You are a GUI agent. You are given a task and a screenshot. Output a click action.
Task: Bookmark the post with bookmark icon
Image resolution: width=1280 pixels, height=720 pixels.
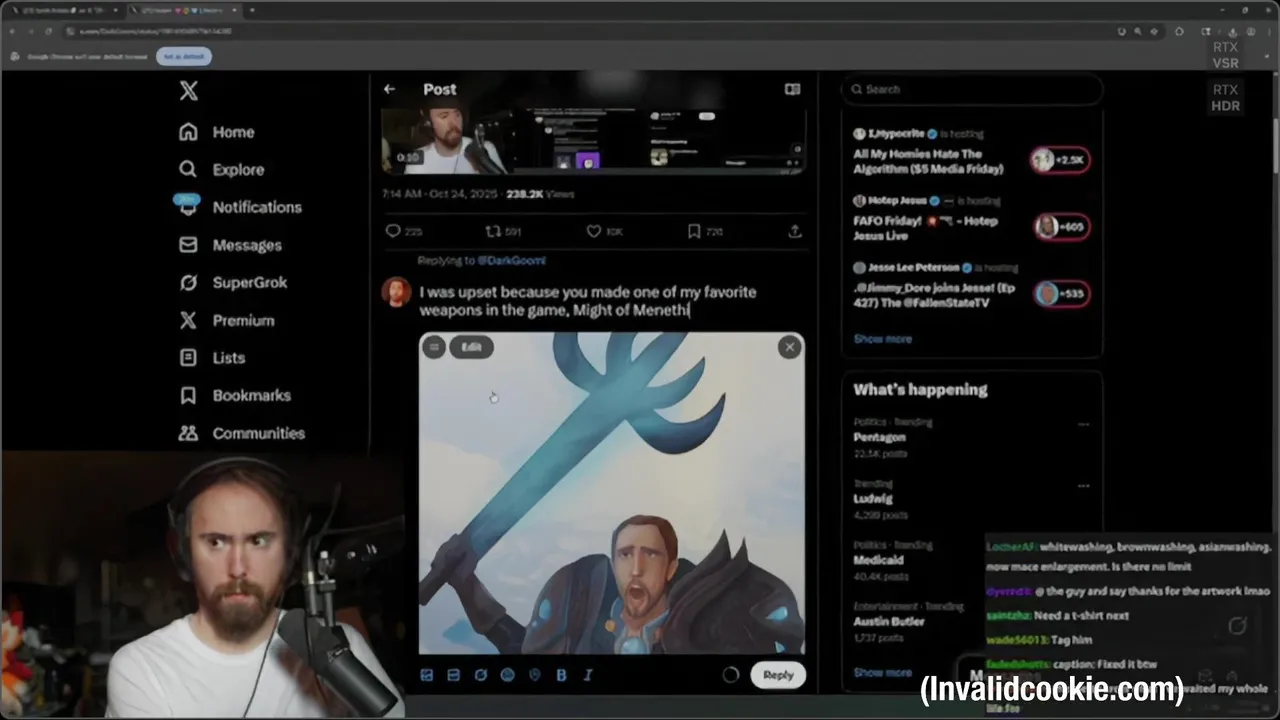tap(694, 231)
